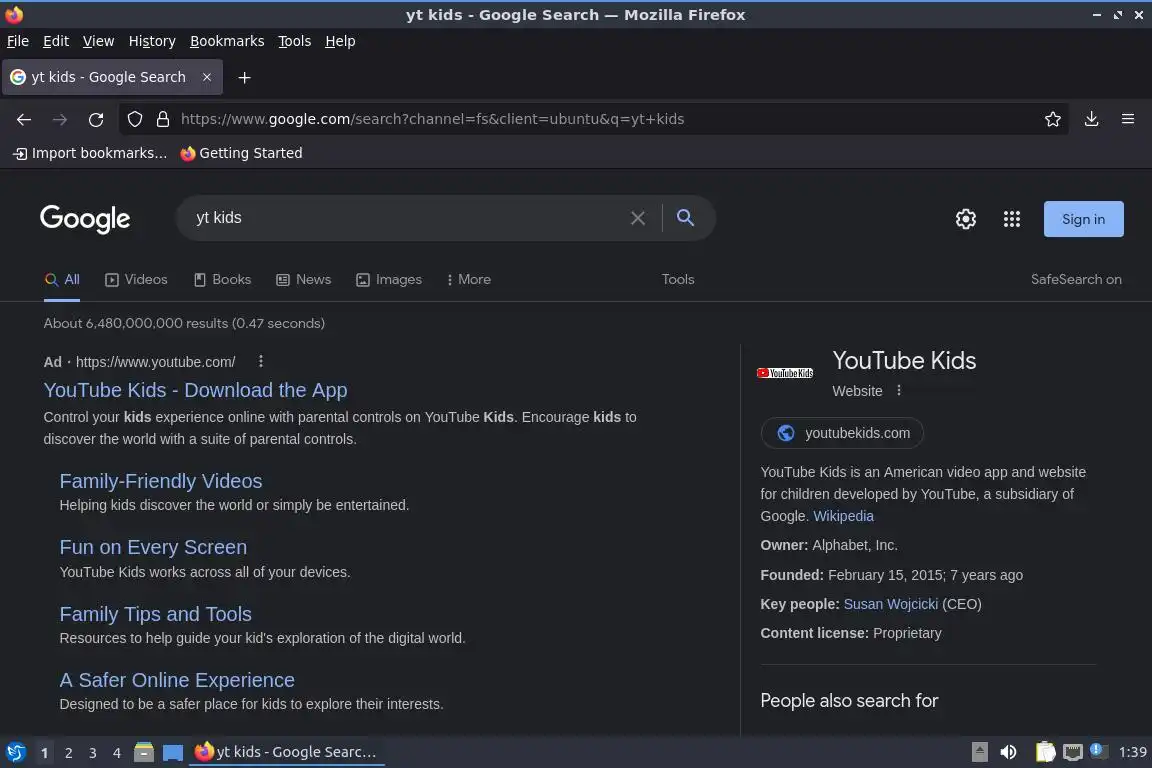
Task: Click the removable media tray icon
Action: point(979,752)
